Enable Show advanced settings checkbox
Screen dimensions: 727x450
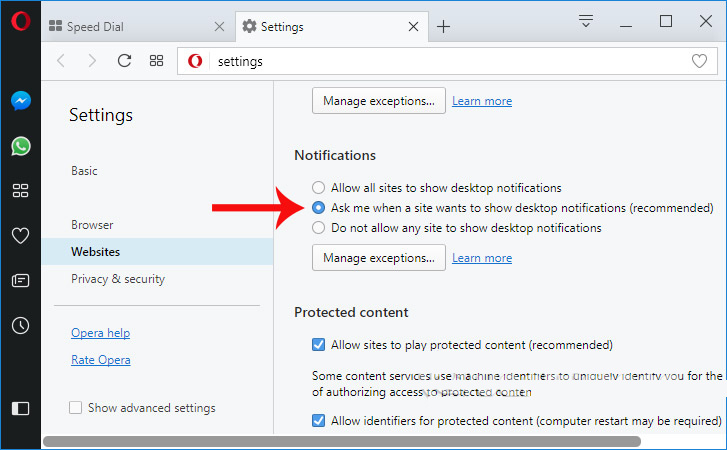[75, 408]
